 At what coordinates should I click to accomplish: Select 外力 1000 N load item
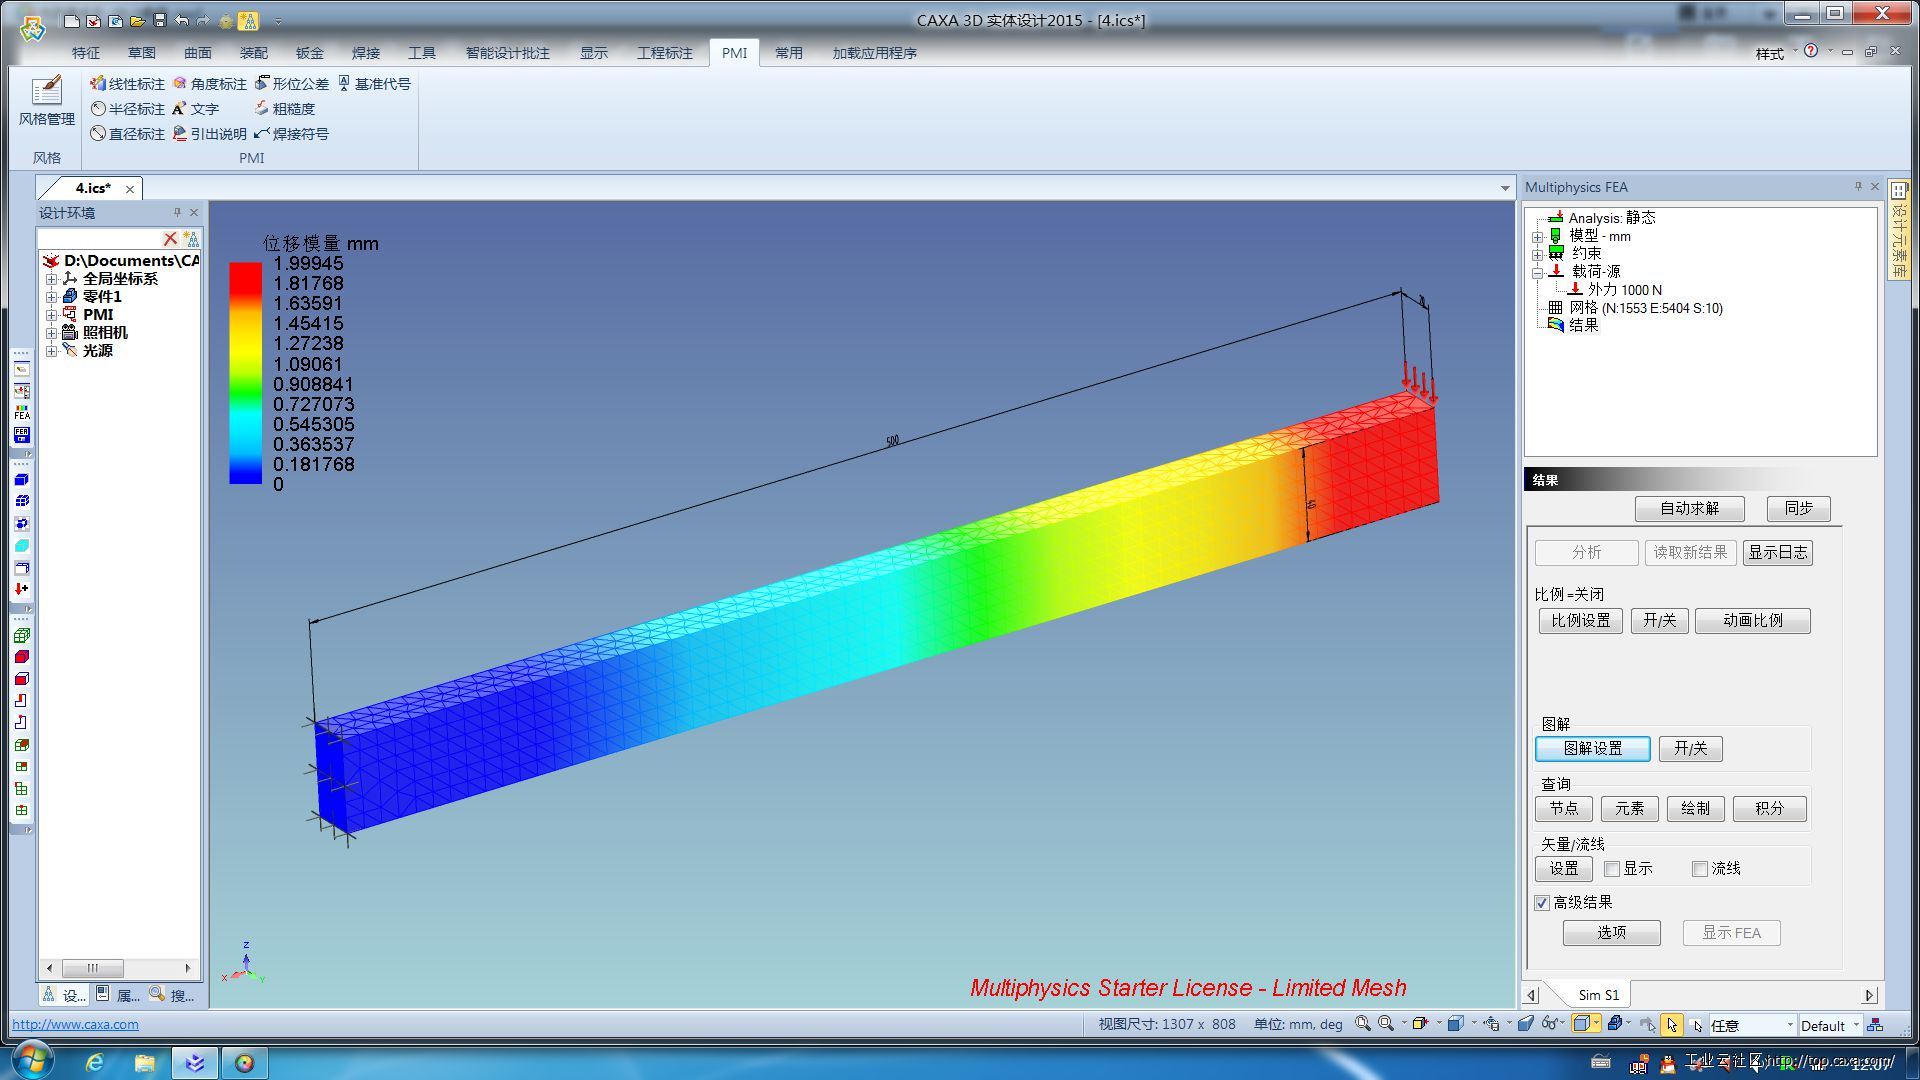(1625, 290)
